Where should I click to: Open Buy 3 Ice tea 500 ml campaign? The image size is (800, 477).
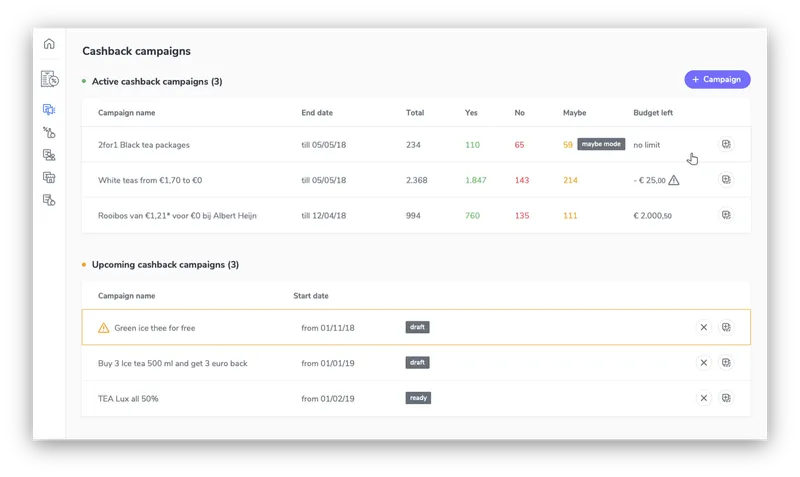[x=172, y=363]
